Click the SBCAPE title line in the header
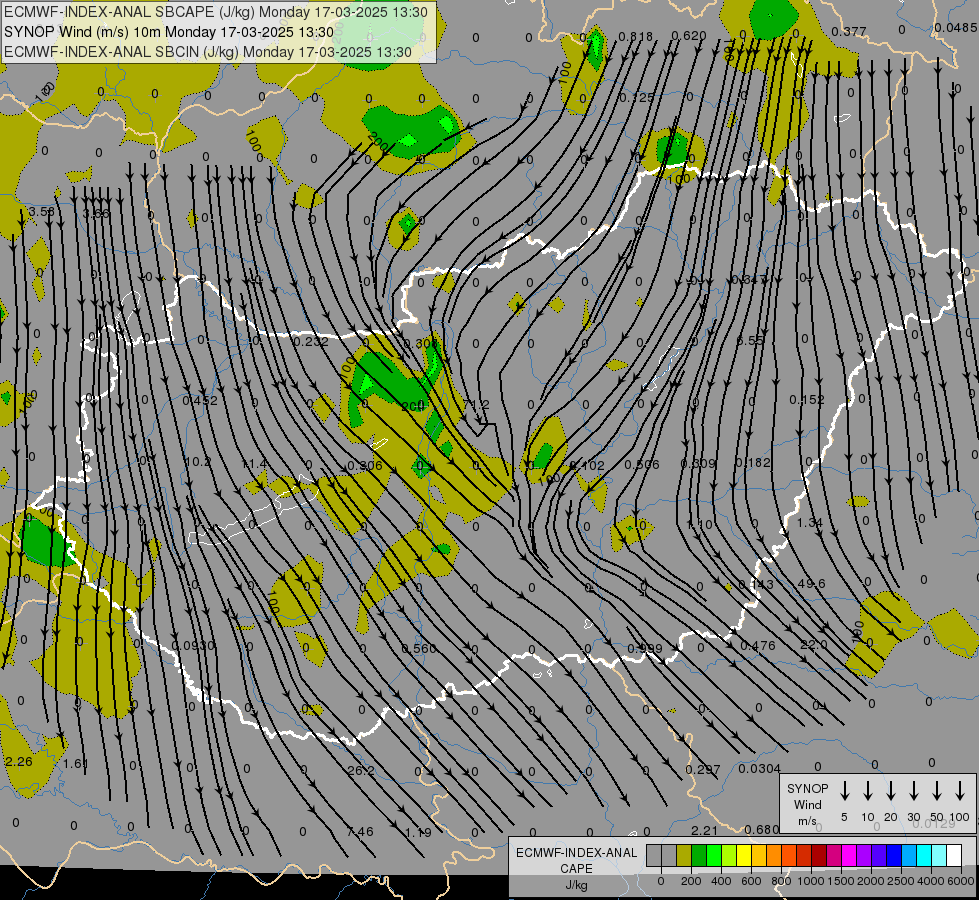 pyautogui.click(x=216, y=12)
